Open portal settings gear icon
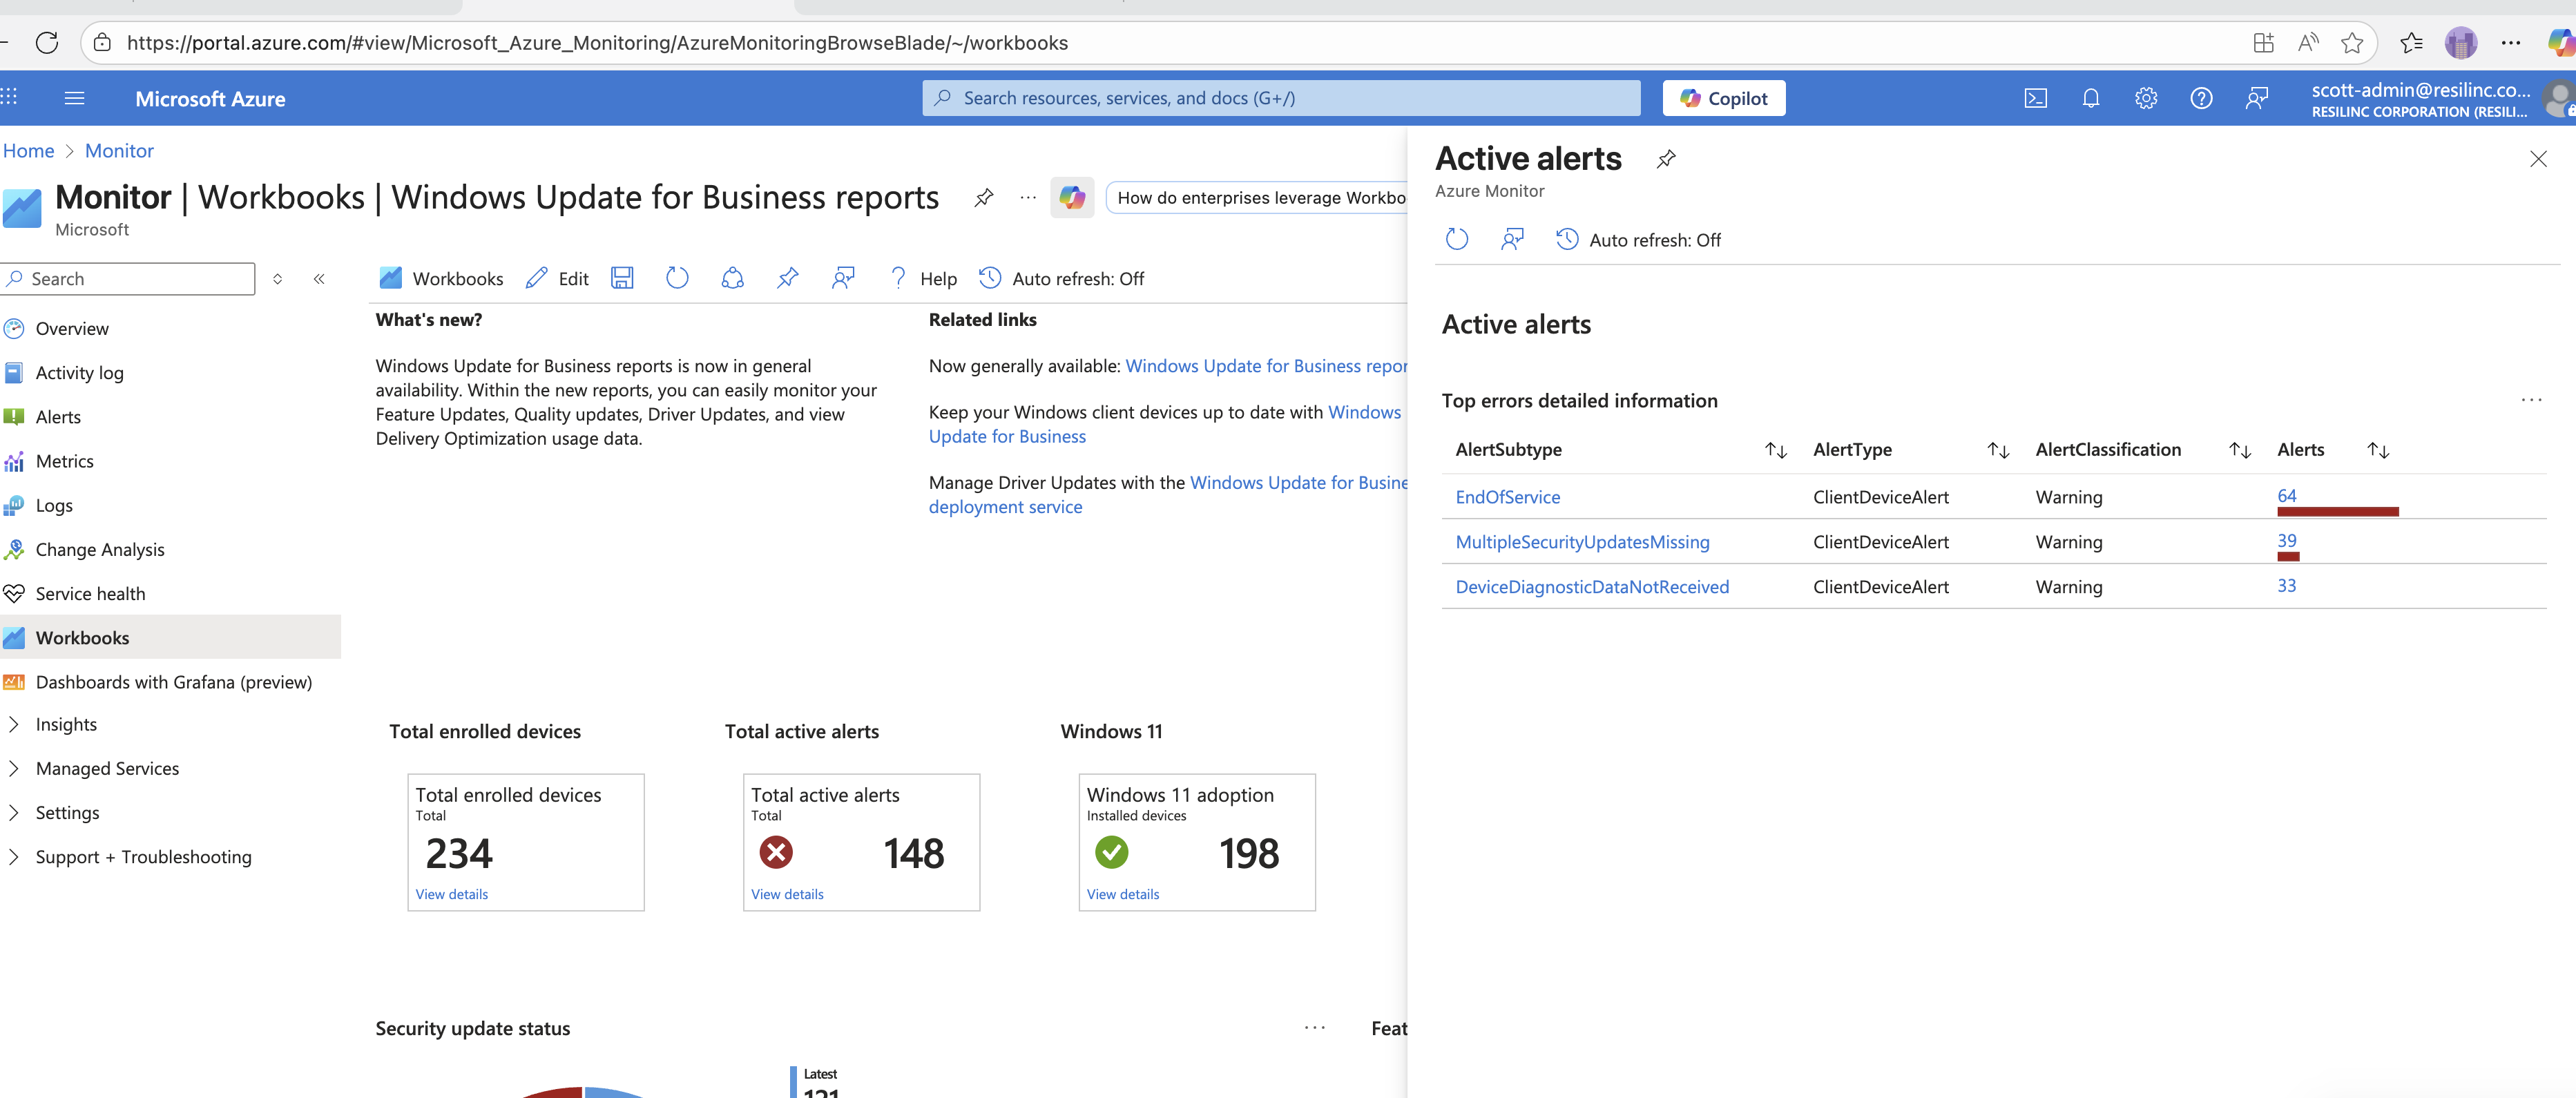 coord(2146,98)
